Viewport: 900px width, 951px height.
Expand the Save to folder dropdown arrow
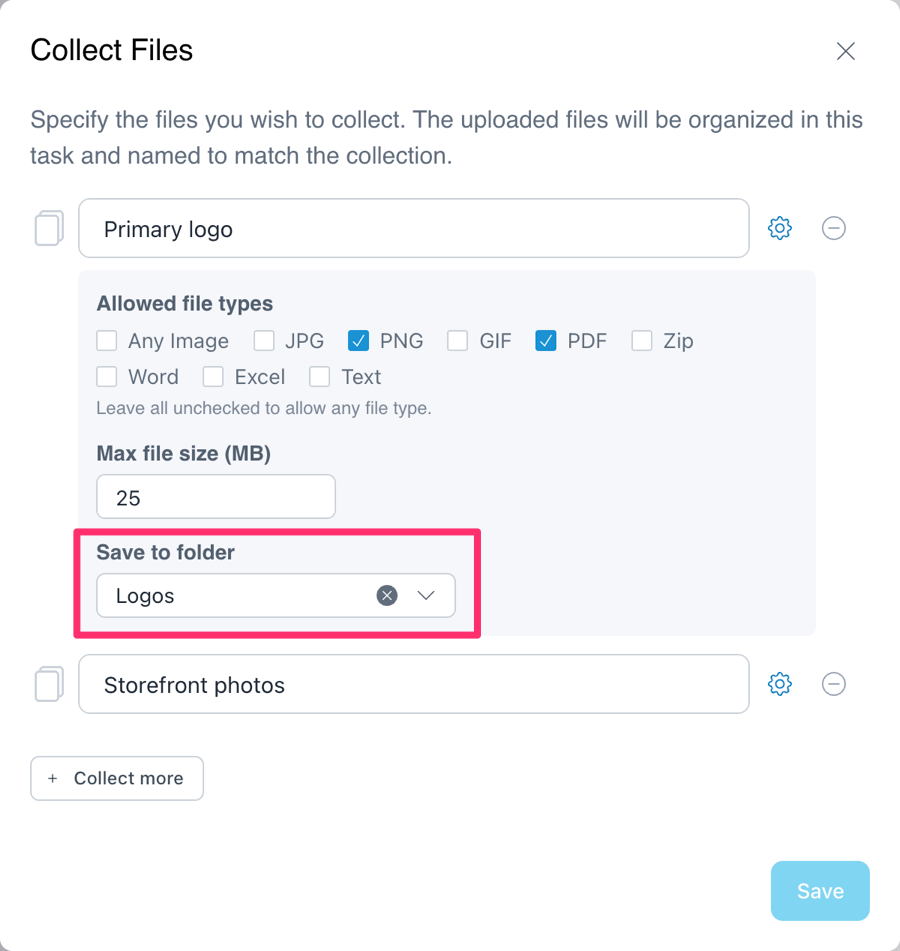pyautogui.click(x=426, y=596)
